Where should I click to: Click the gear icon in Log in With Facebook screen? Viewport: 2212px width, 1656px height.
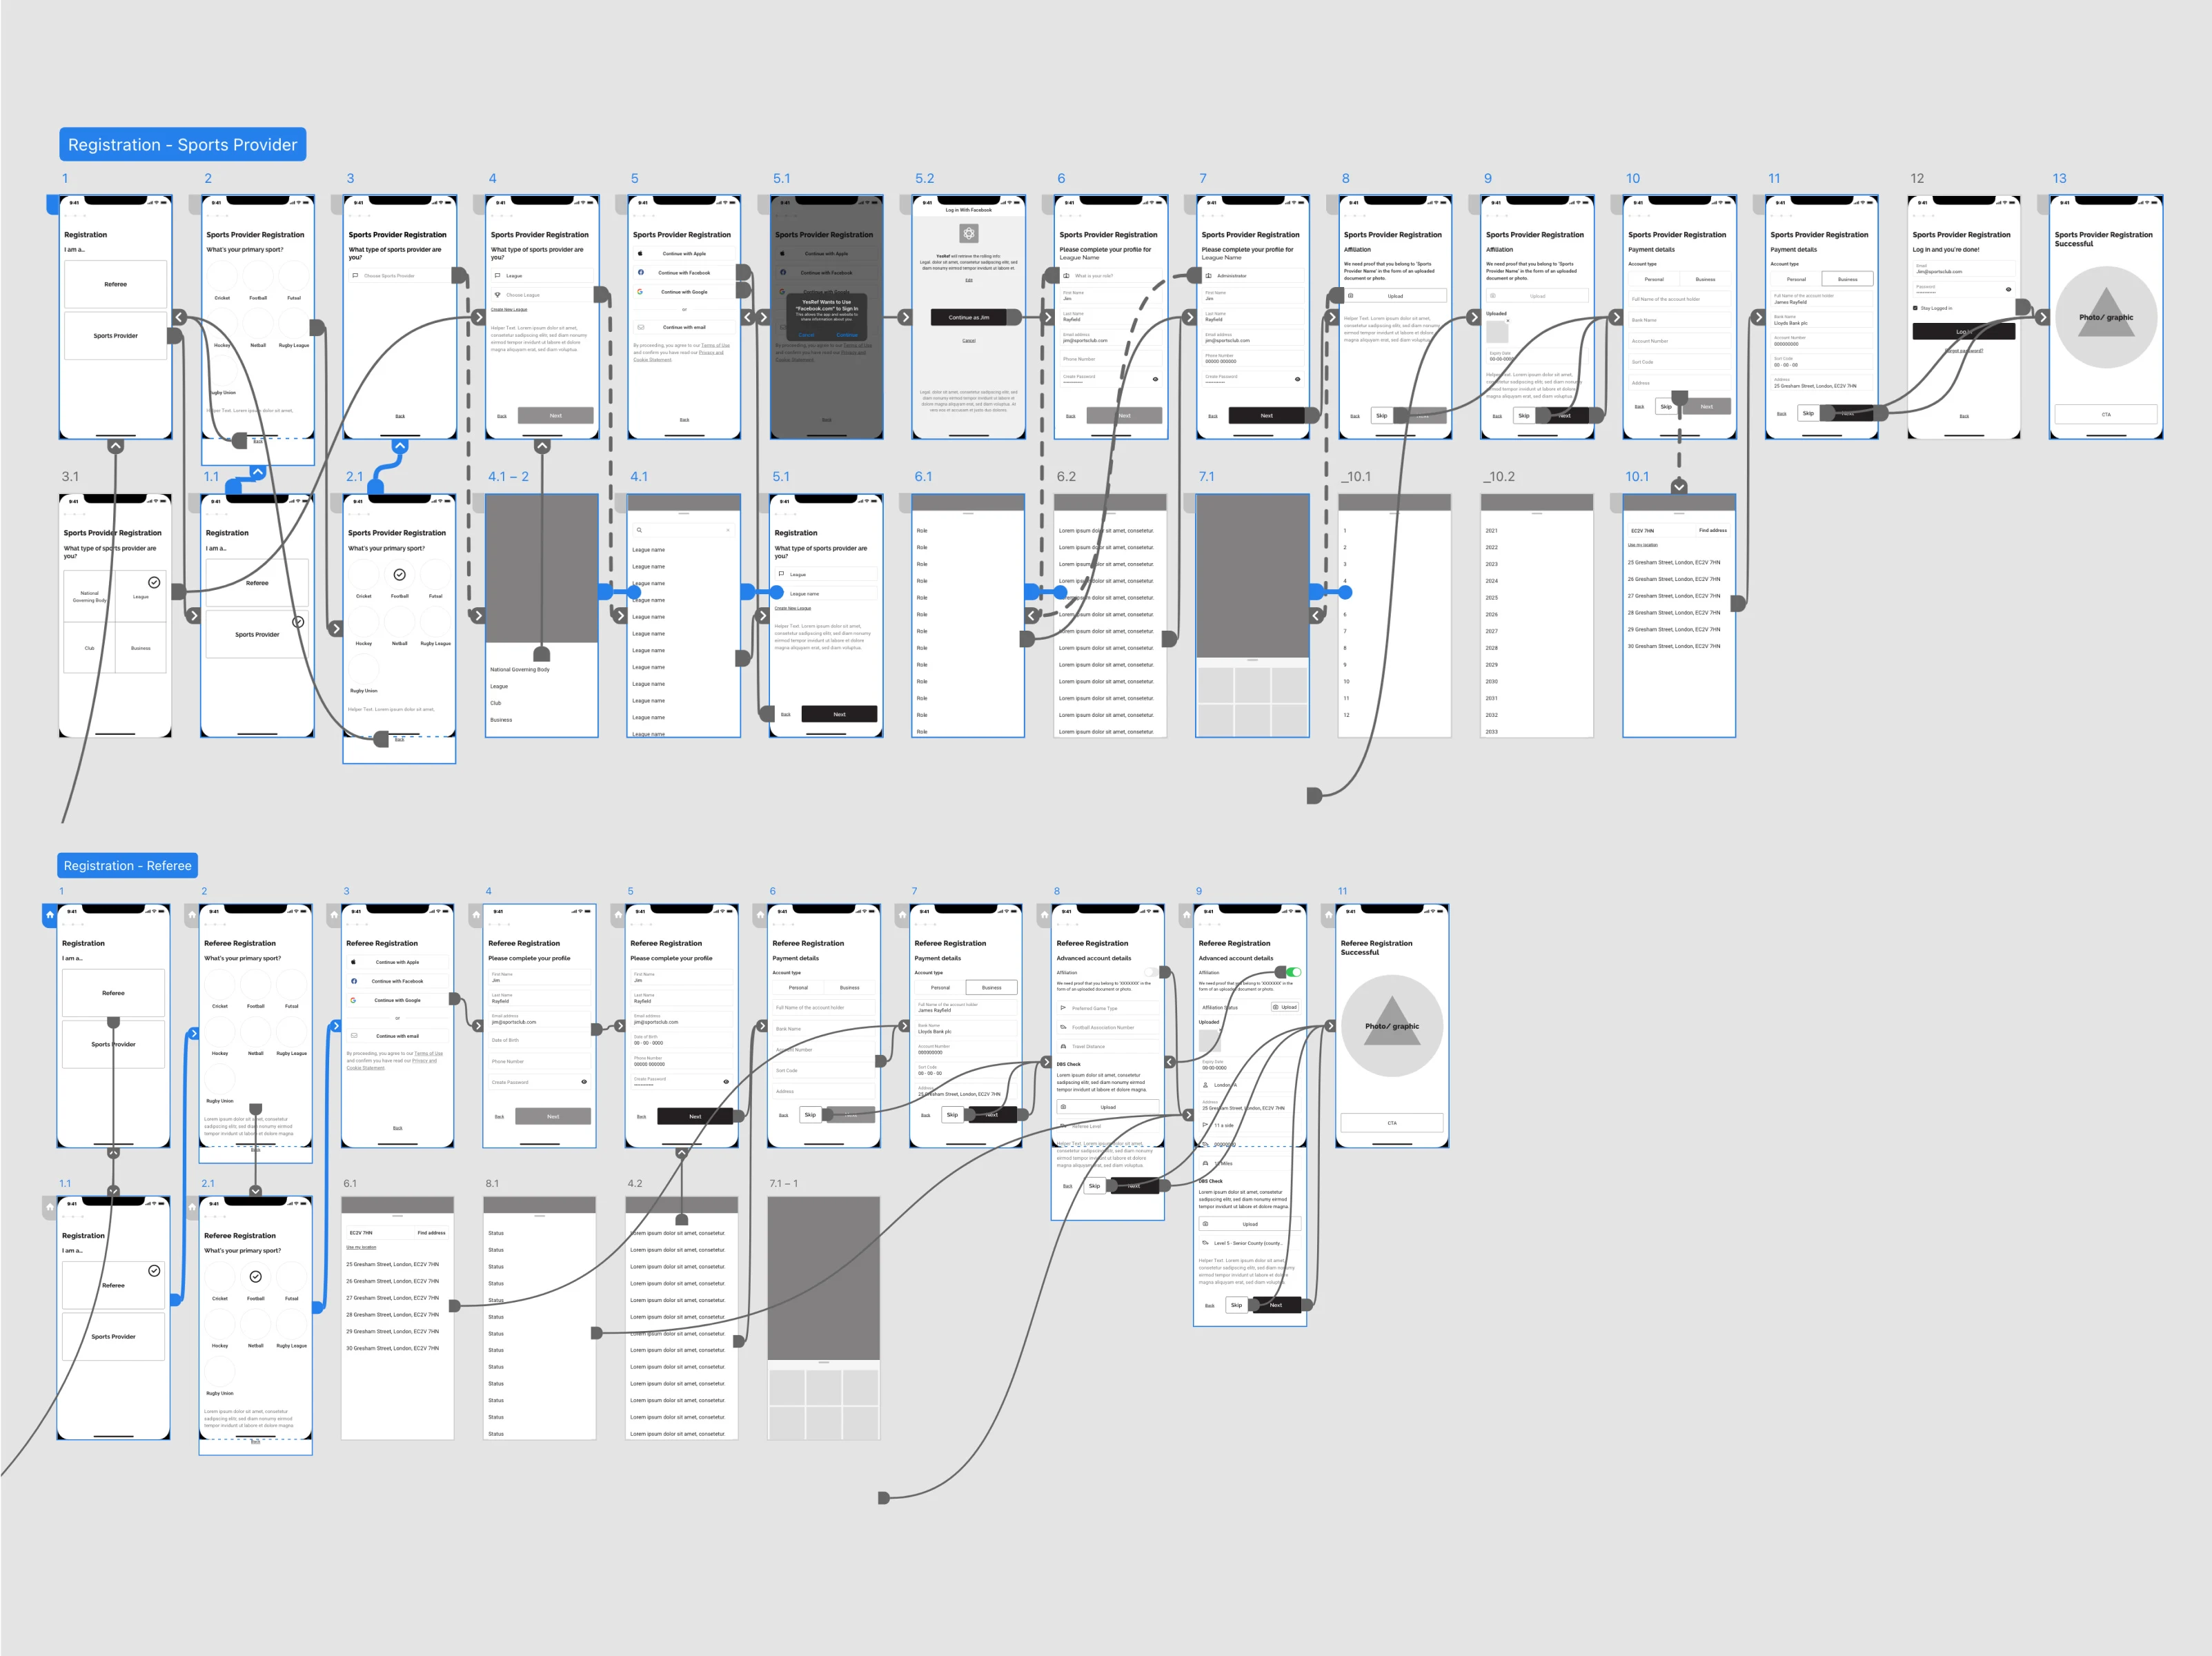(x=968, y=233)
